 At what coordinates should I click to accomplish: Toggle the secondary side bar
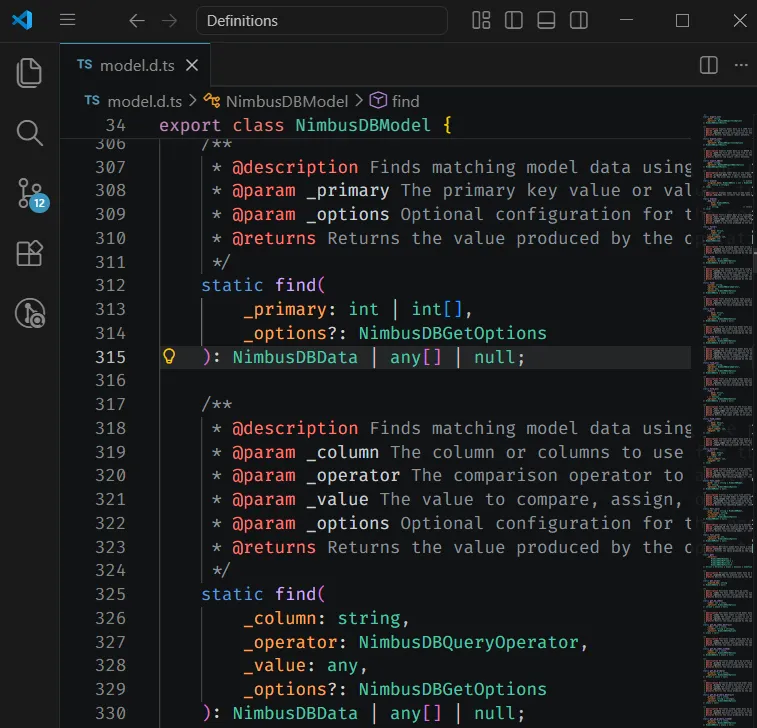coord(578,20)
